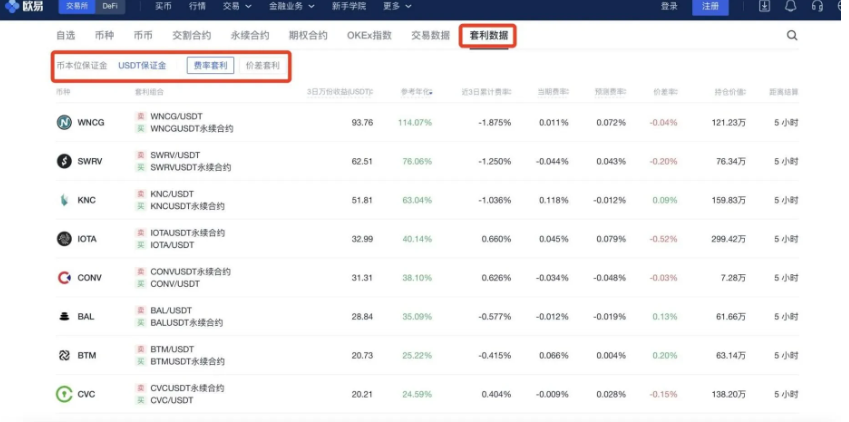Open notifications bell icon
This screenshot has width=849, height=422.
coord(791,6)
